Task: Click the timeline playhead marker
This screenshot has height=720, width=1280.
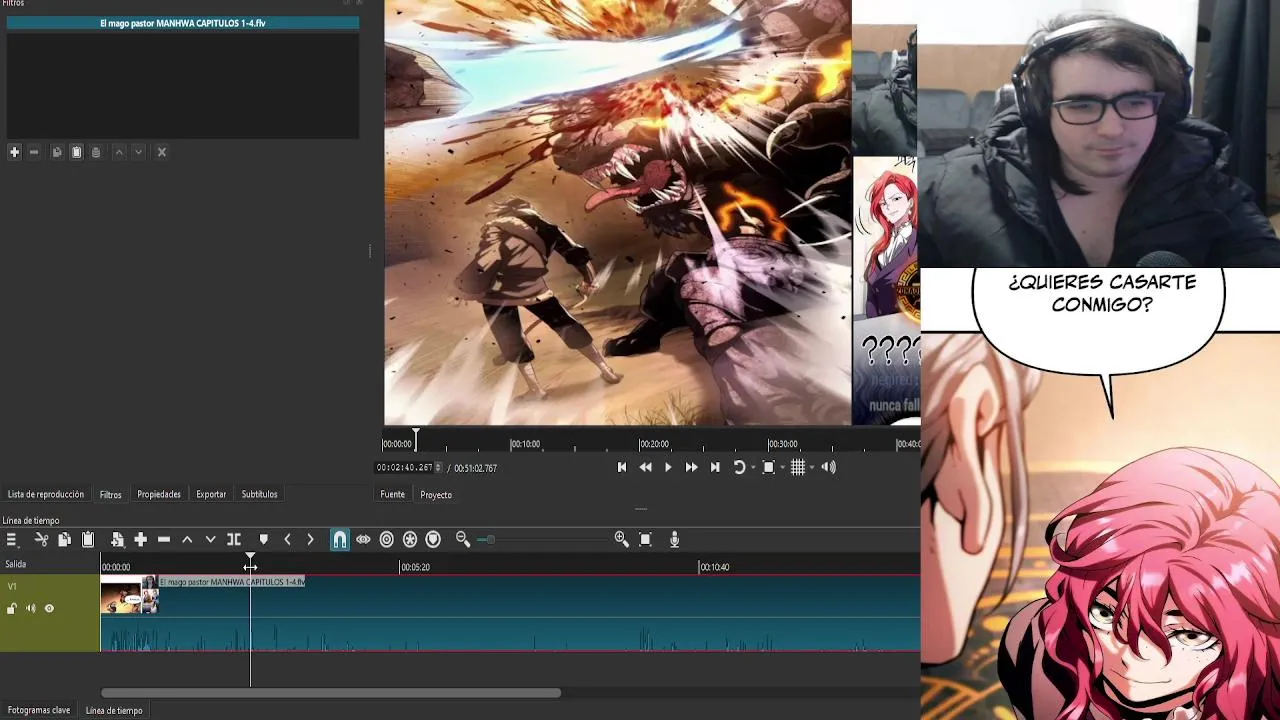Action: point(250,557)
